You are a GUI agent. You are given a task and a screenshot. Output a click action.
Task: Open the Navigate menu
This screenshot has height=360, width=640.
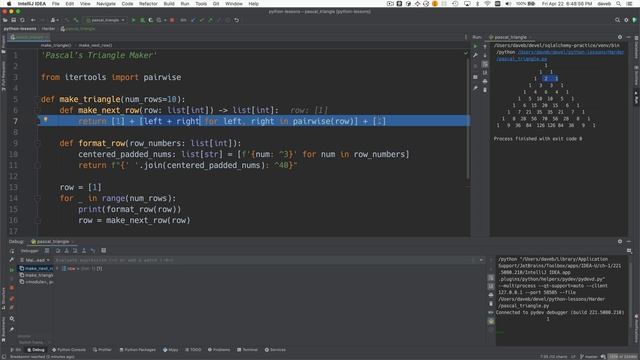tap(106, 4)
